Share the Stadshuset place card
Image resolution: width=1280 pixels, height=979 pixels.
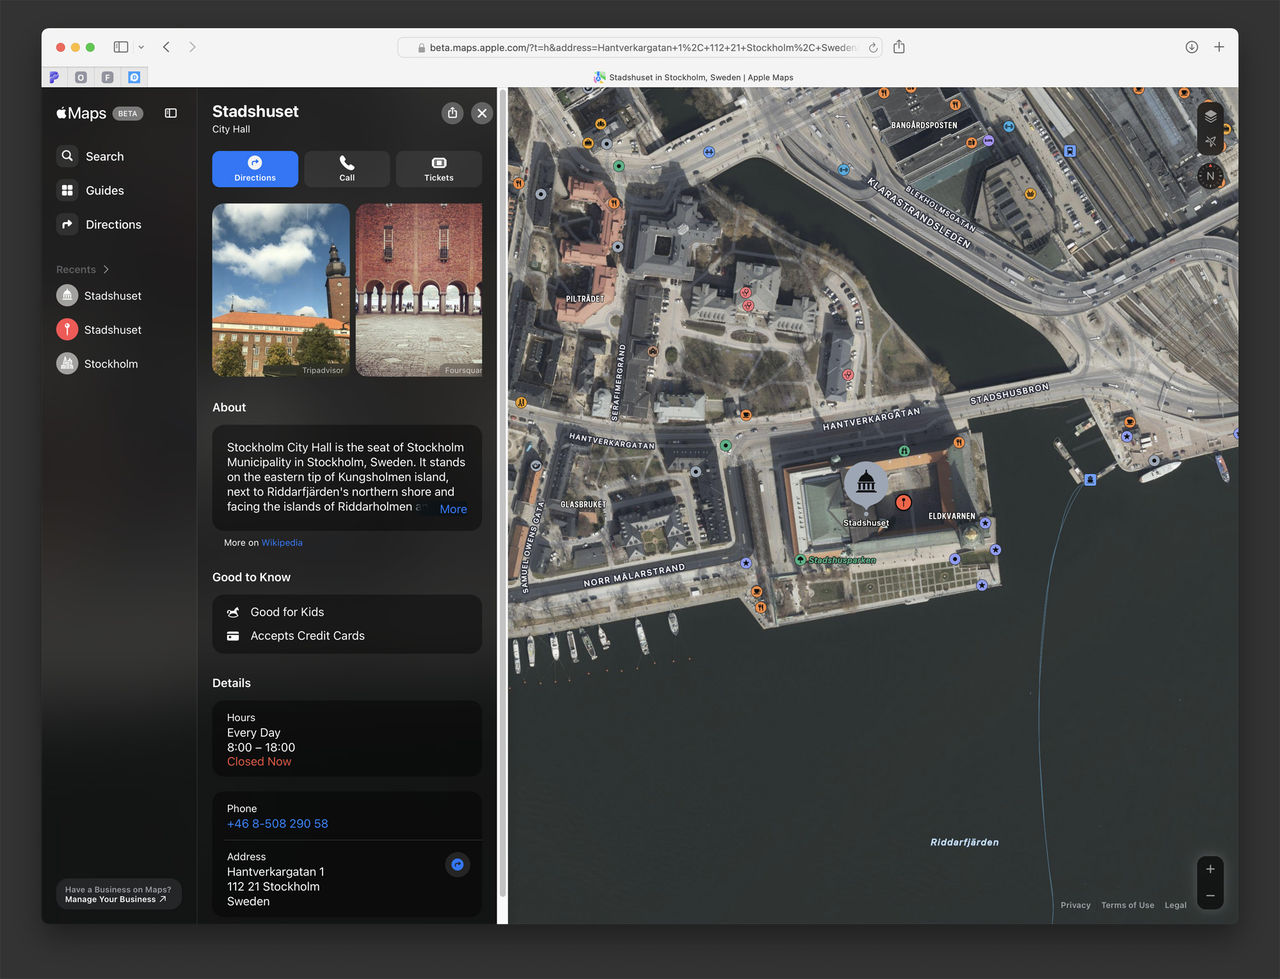[452, 113]
